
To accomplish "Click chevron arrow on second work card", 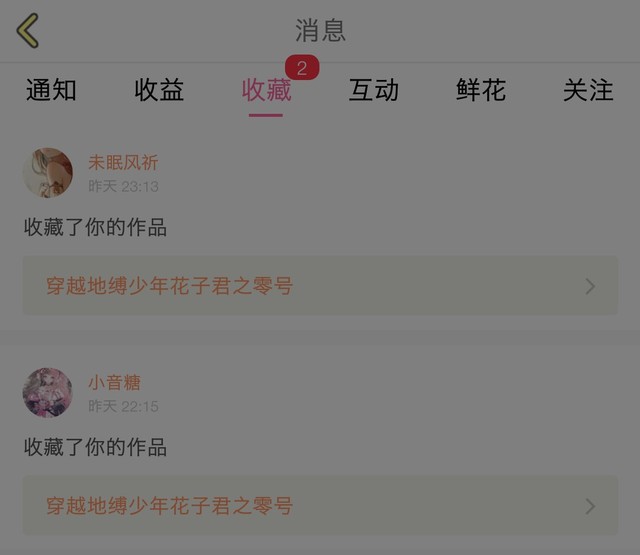I will pyautogui.click(x=590, y=506).
